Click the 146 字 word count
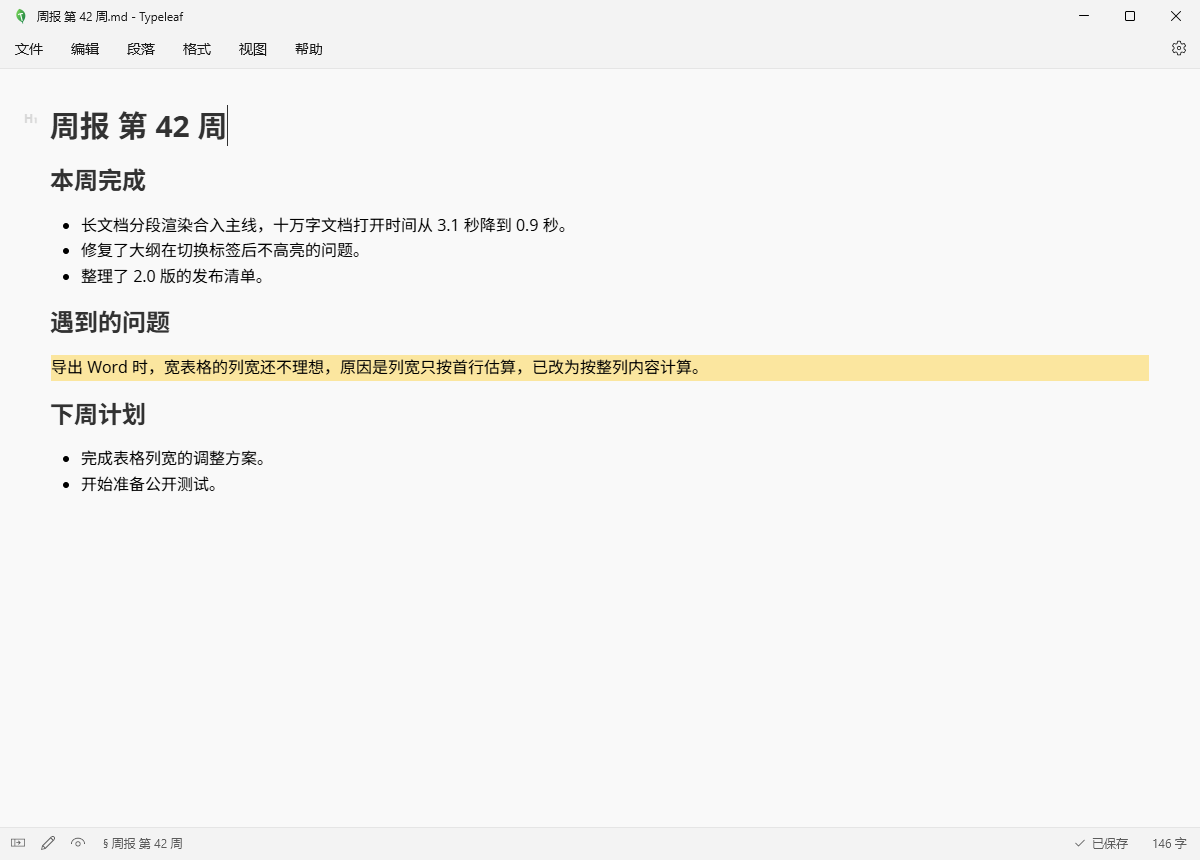Image resolution: width=1200 pixels, height=860 pixels. click(1169, 844)
